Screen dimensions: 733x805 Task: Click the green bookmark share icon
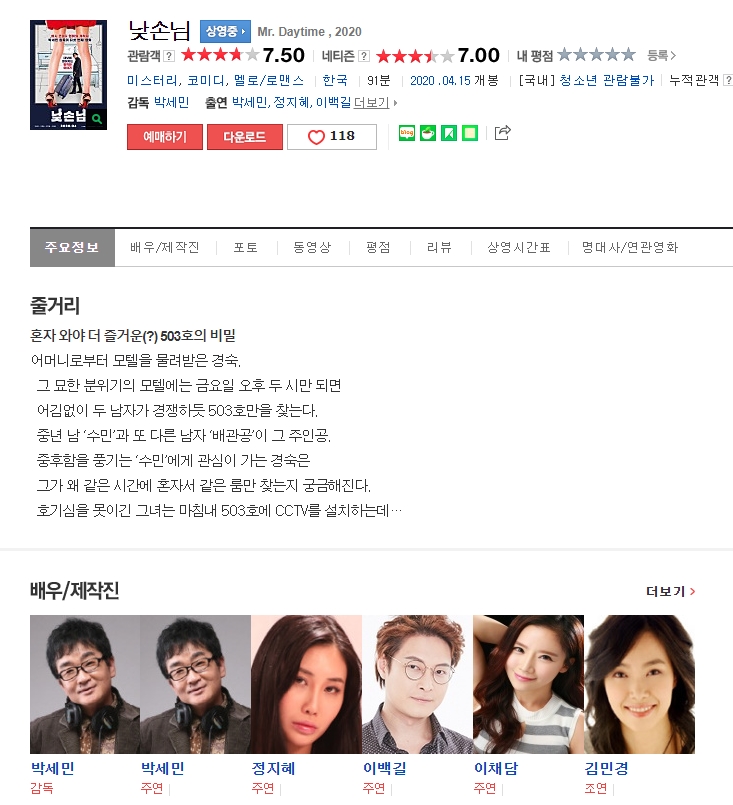coord(449,133)
